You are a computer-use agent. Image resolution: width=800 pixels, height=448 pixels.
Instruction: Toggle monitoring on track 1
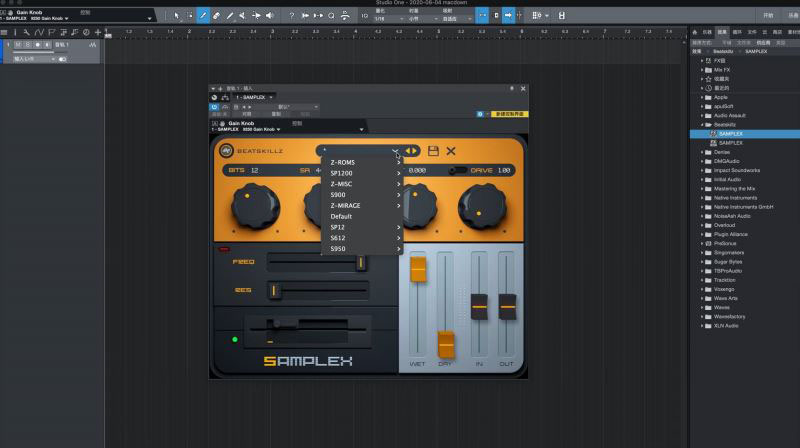click(x=47, y=45)
